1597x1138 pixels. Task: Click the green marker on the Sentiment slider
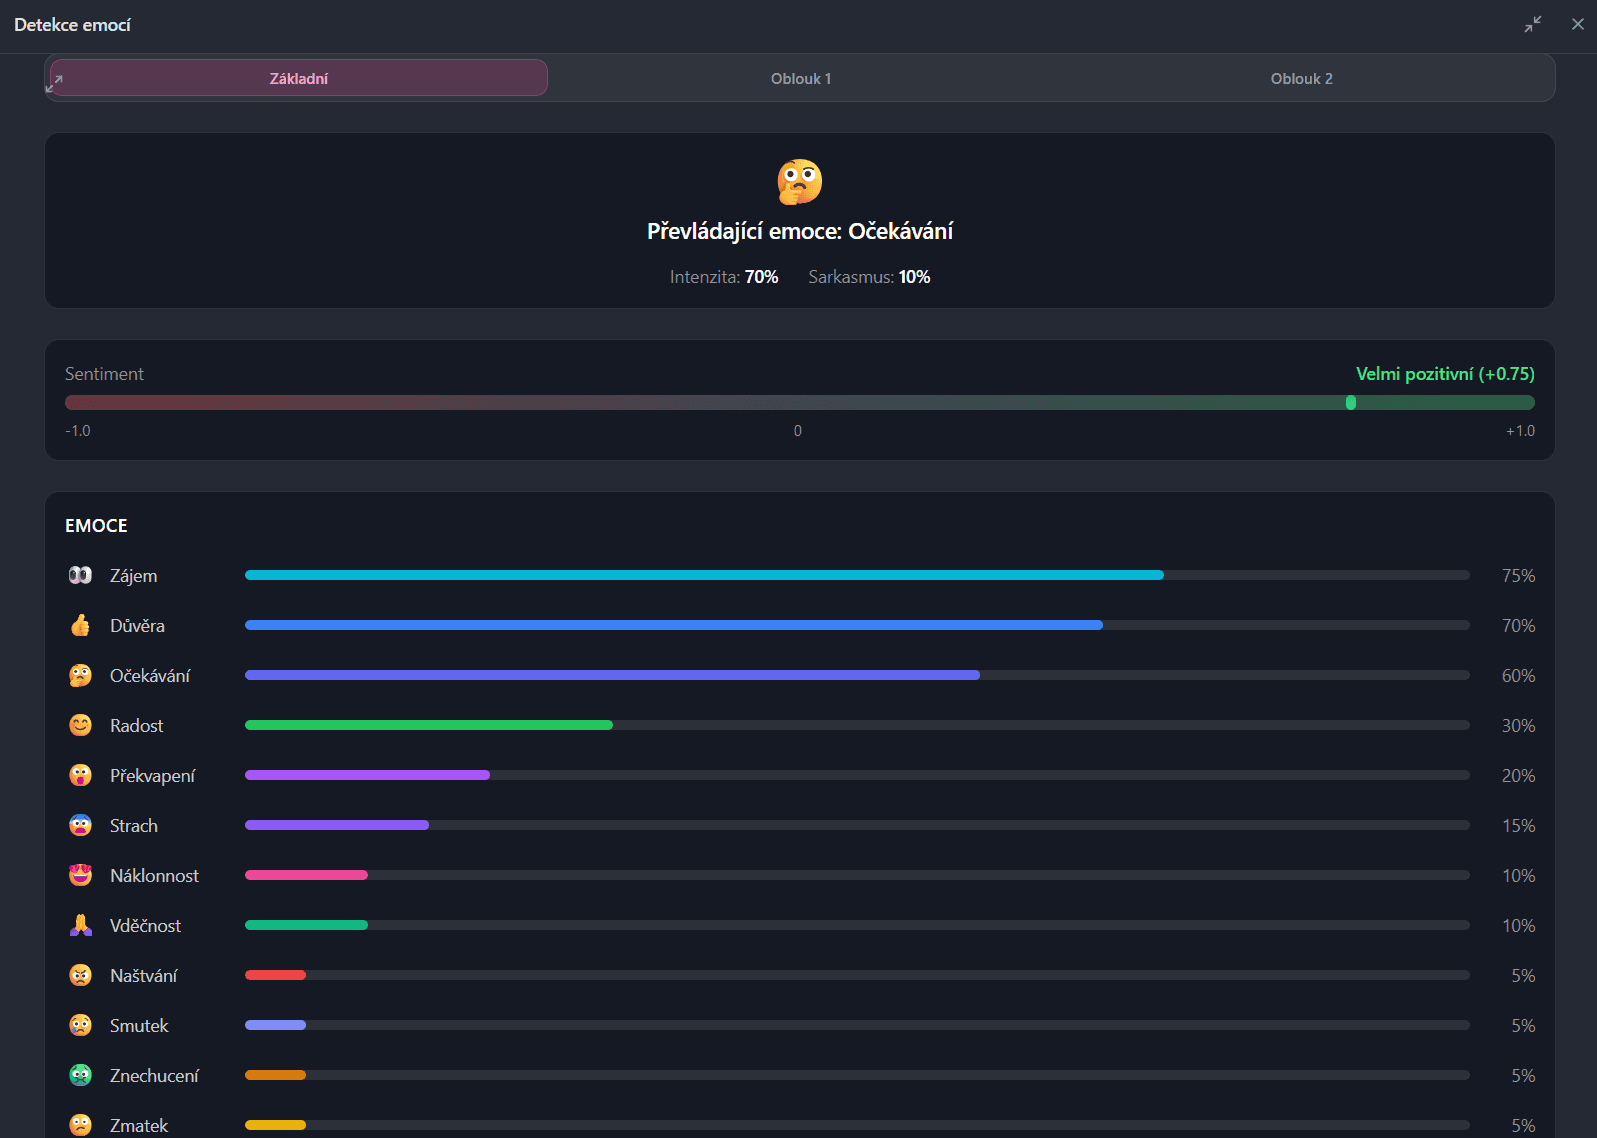[1350, 402]
